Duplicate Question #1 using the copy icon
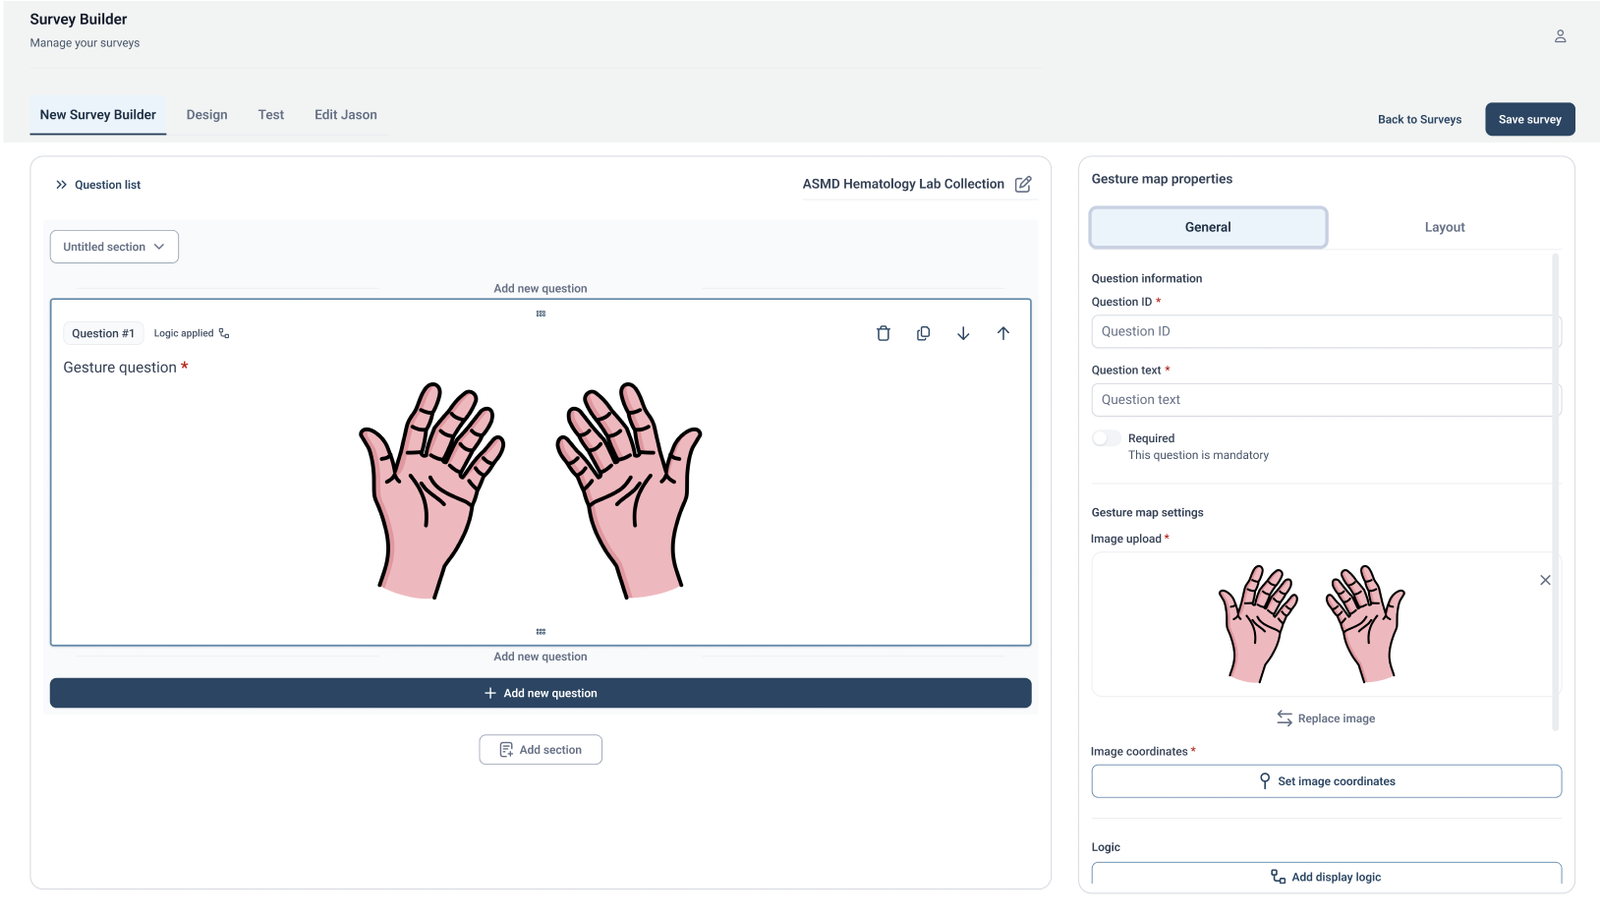This screenshot has width=1600, height=916. pos(923,333)
